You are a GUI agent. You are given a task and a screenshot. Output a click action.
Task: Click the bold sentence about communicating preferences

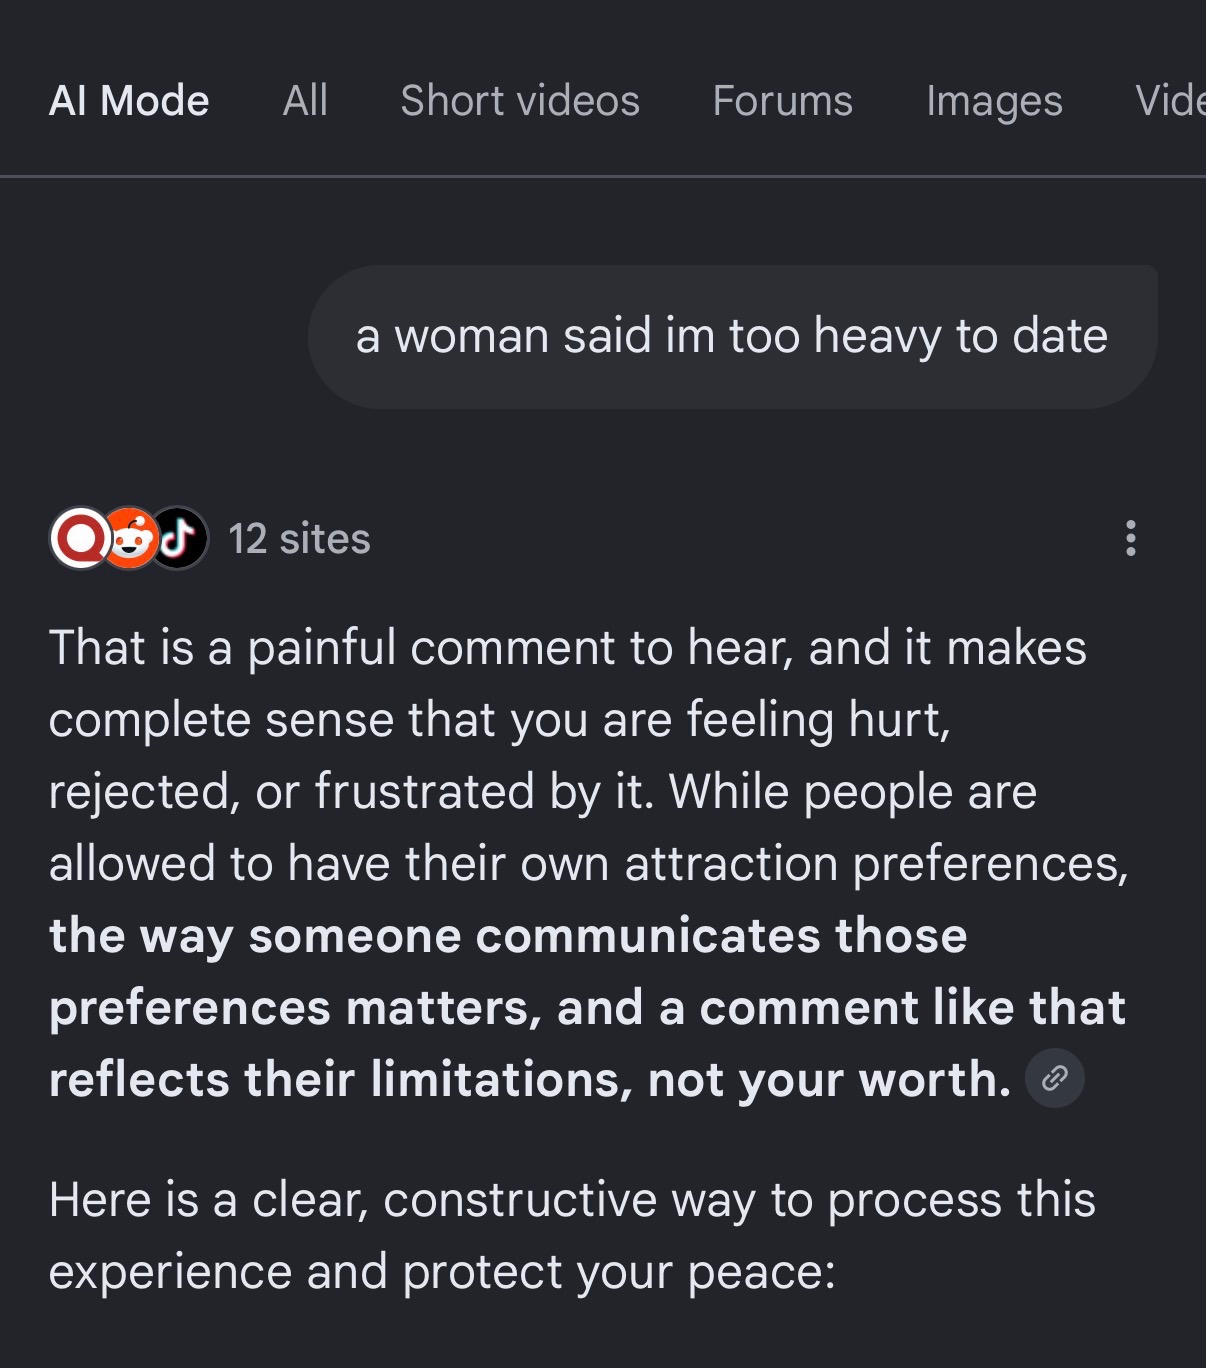click(x=587, y=1007)
